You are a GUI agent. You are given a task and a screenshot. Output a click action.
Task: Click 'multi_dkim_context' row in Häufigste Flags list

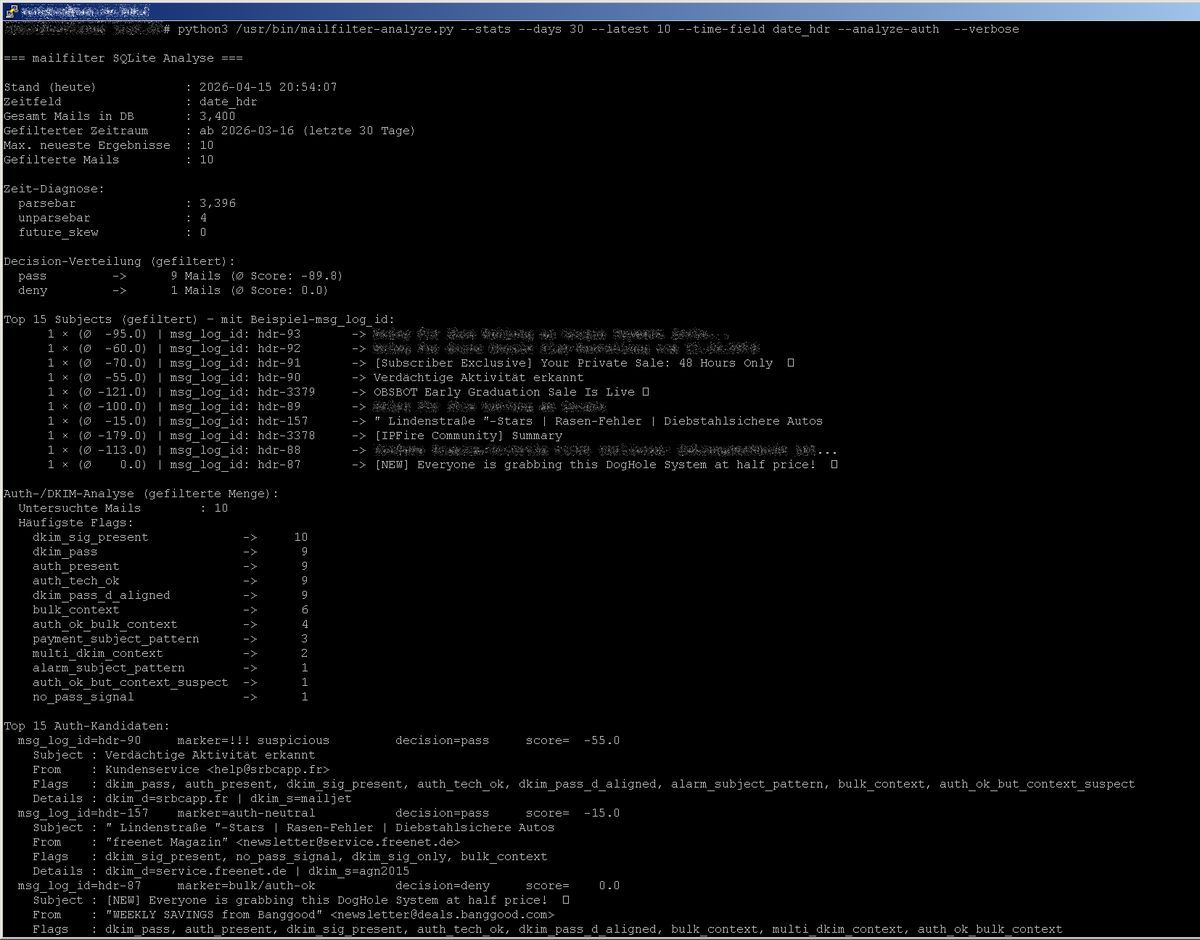tap(170, 653)
